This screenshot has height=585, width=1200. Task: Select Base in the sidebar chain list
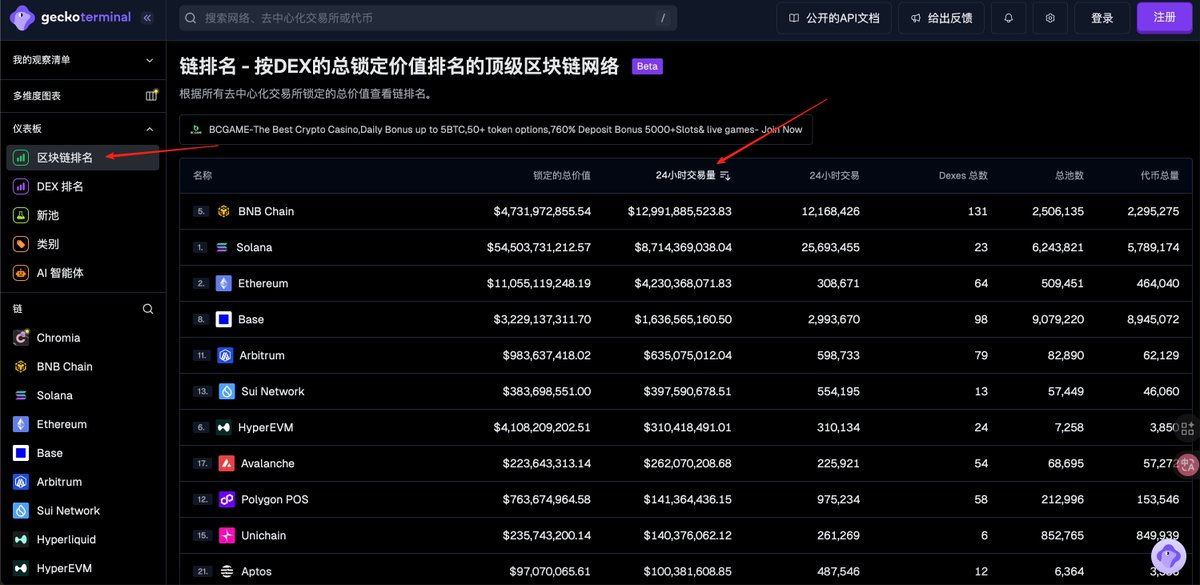83,453
